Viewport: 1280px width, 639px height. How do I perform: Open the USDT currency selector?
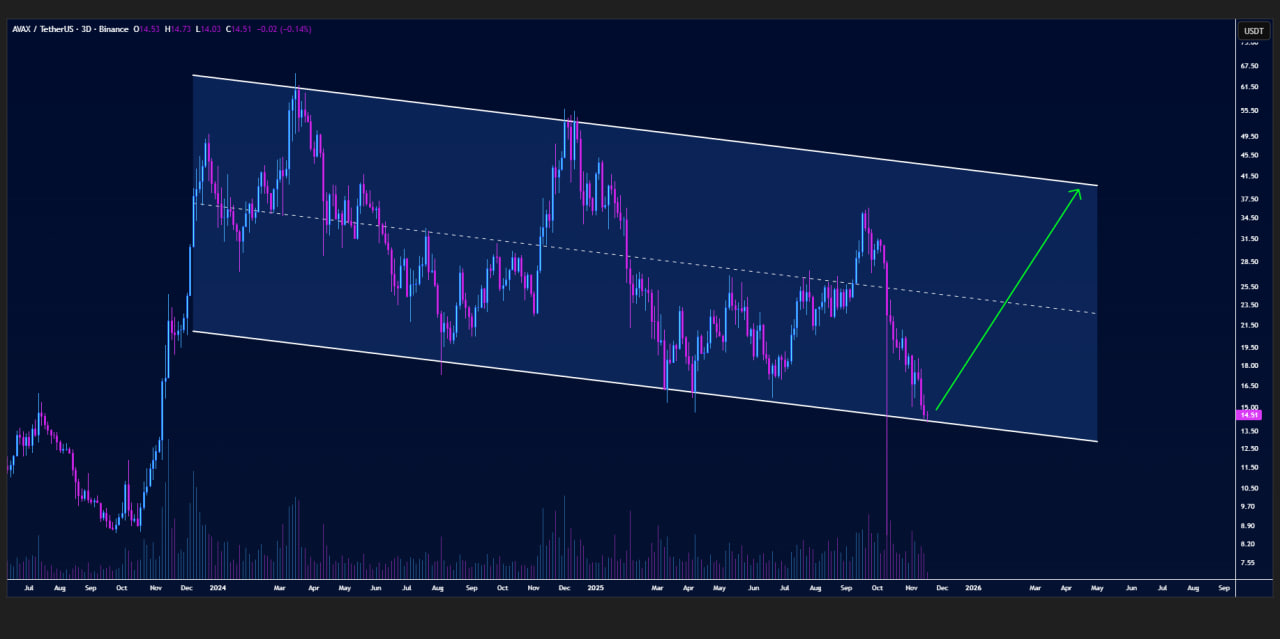[1252, 30]
